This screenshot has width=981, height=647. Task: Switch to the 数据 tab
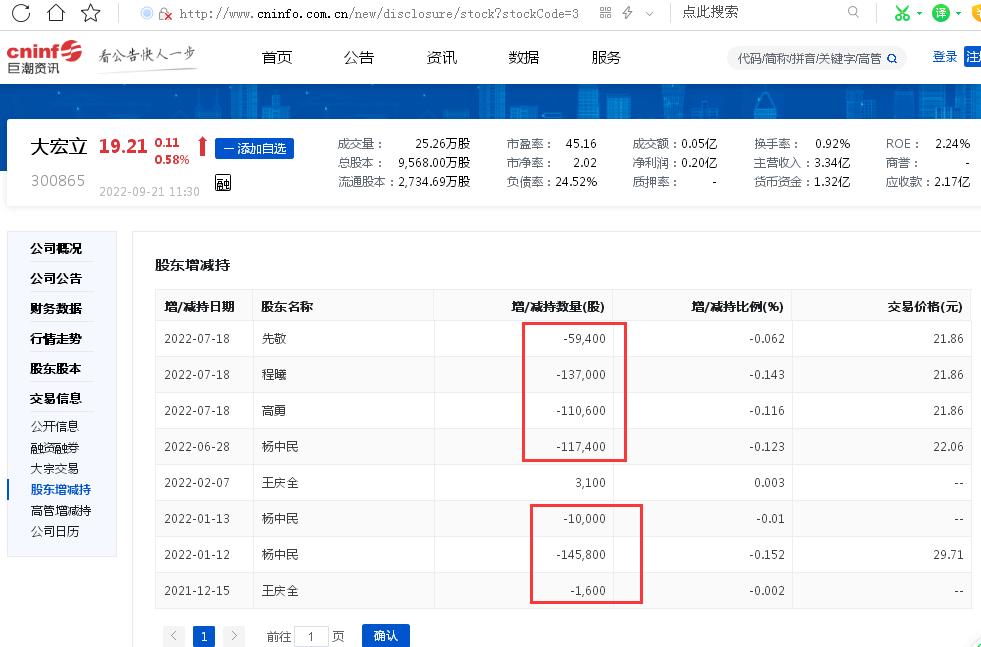[523, 57]
